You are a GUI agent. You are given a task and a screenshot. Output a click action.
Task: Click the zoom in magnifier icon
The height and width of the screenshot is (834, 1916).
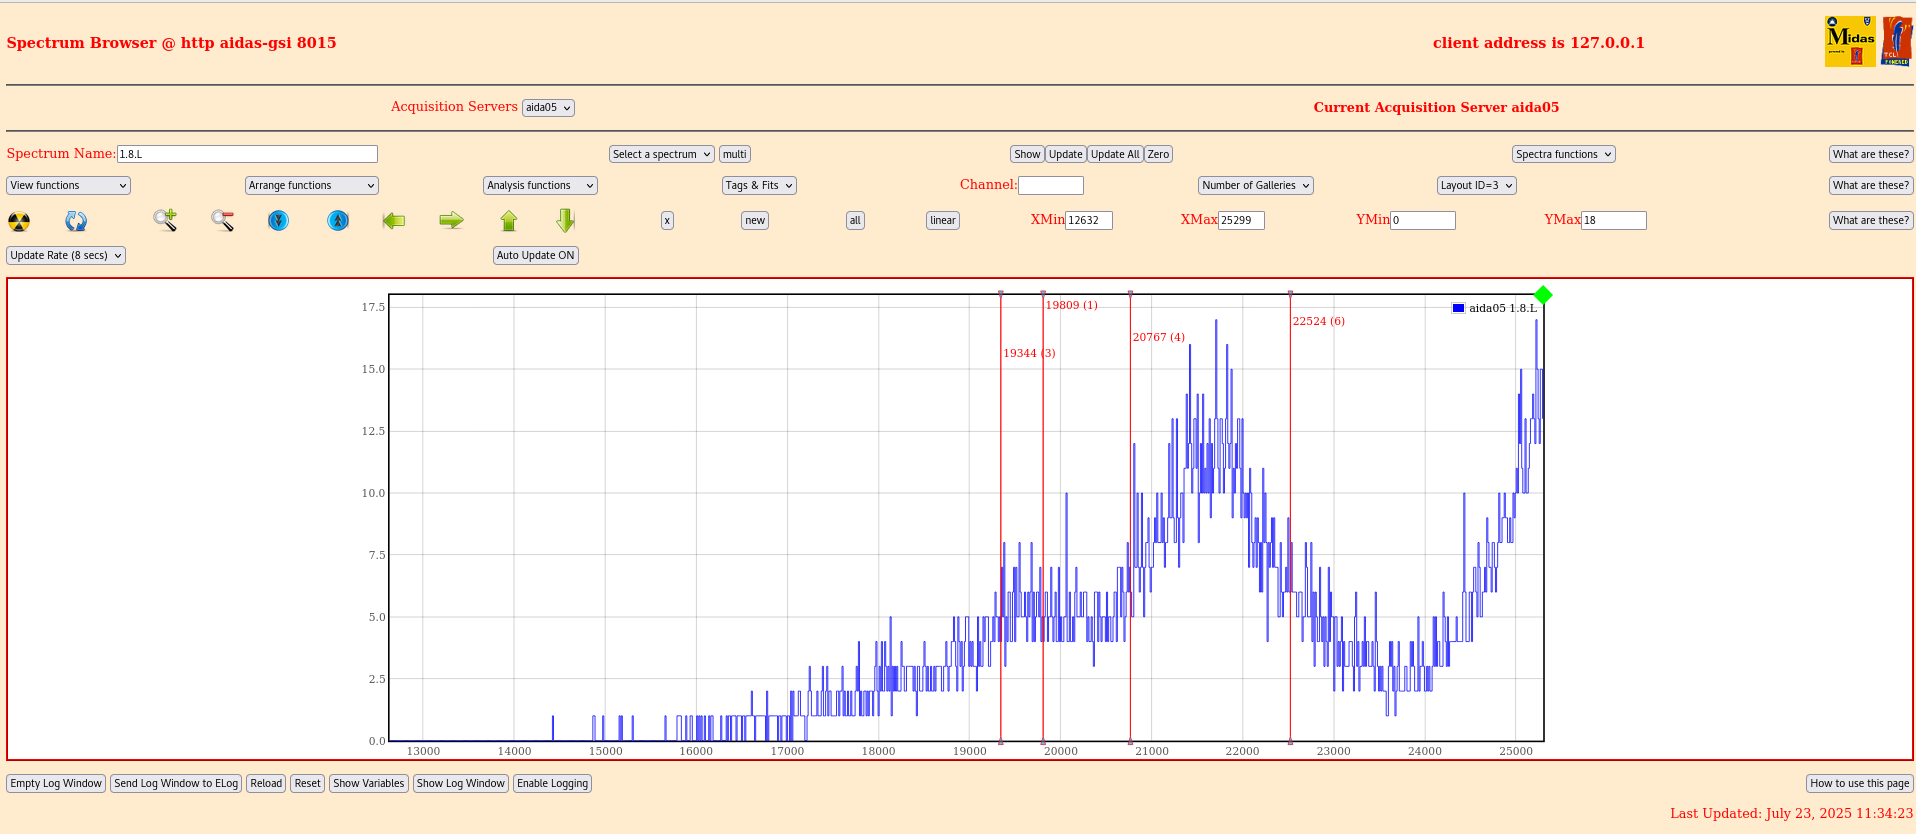click(x=165, y=220)
